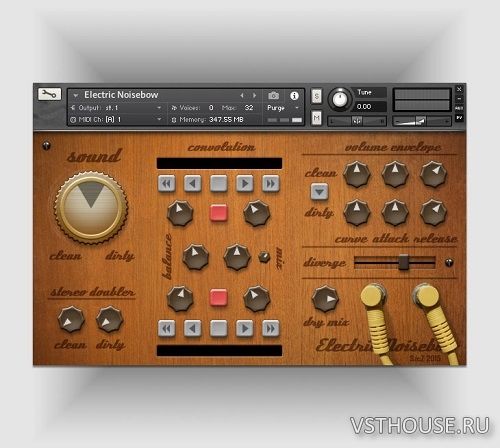Click the clean envelope attack knob
500x448 pixels.
[x=395, y=174]
